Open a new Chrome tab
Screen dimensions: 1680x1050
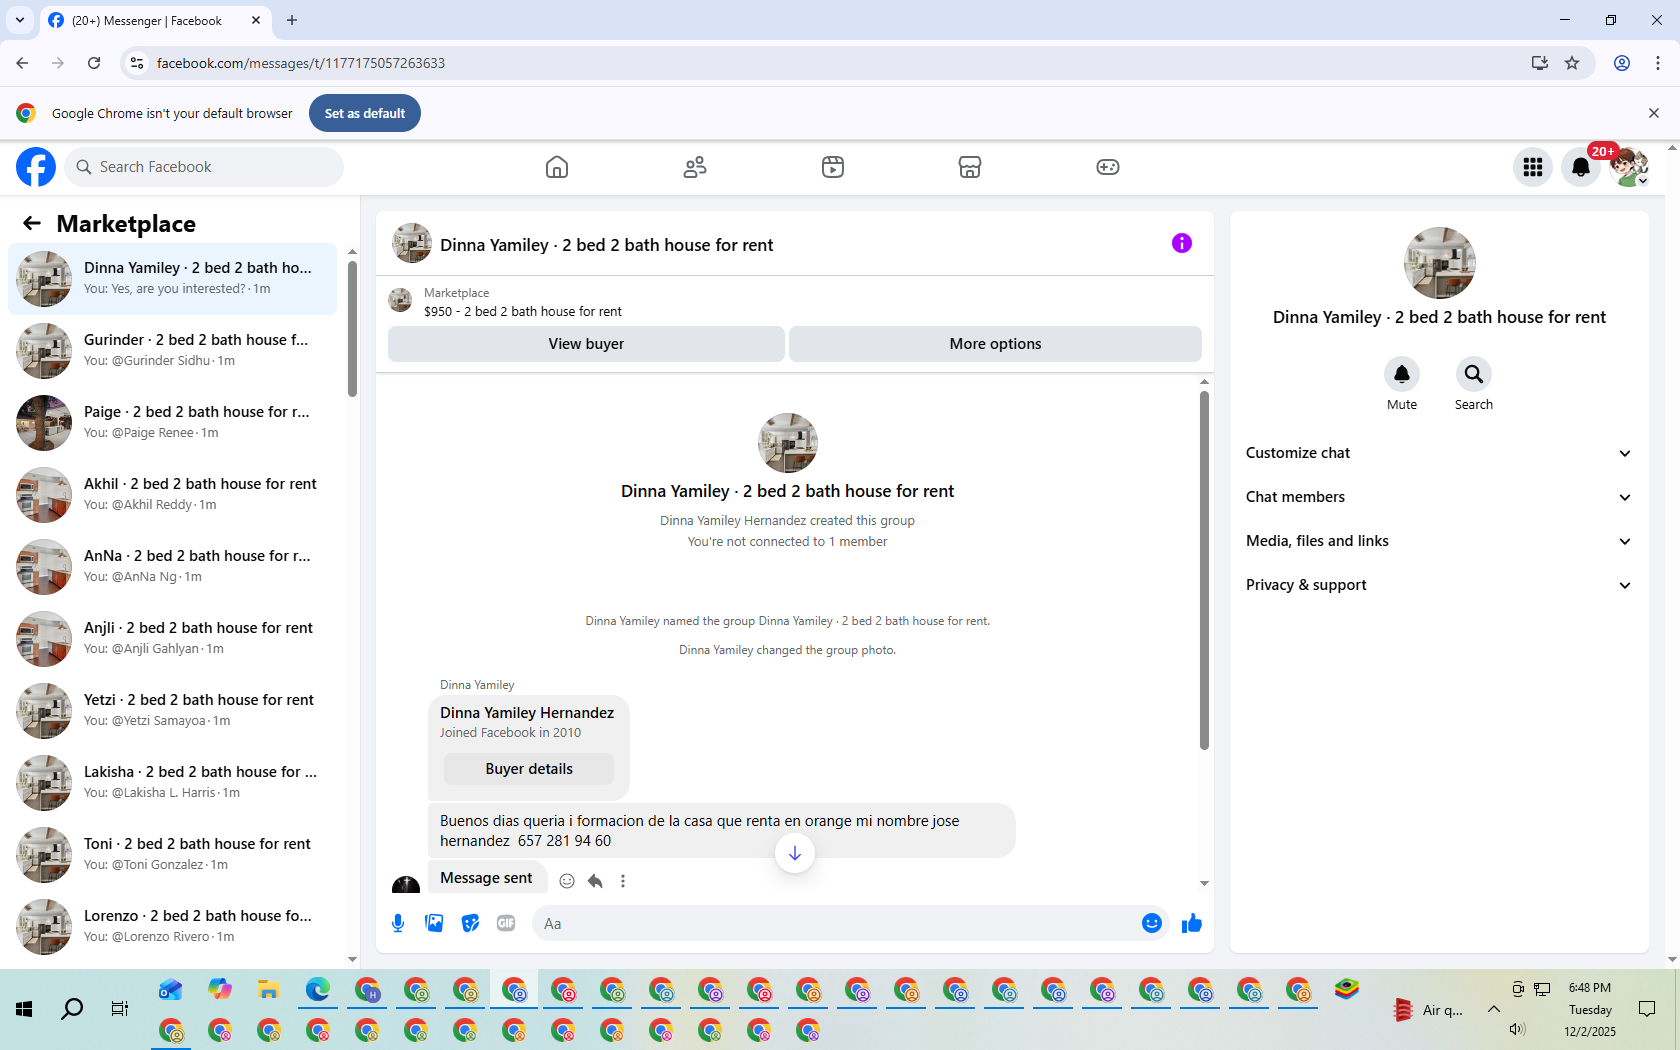(x=292, y=20)
